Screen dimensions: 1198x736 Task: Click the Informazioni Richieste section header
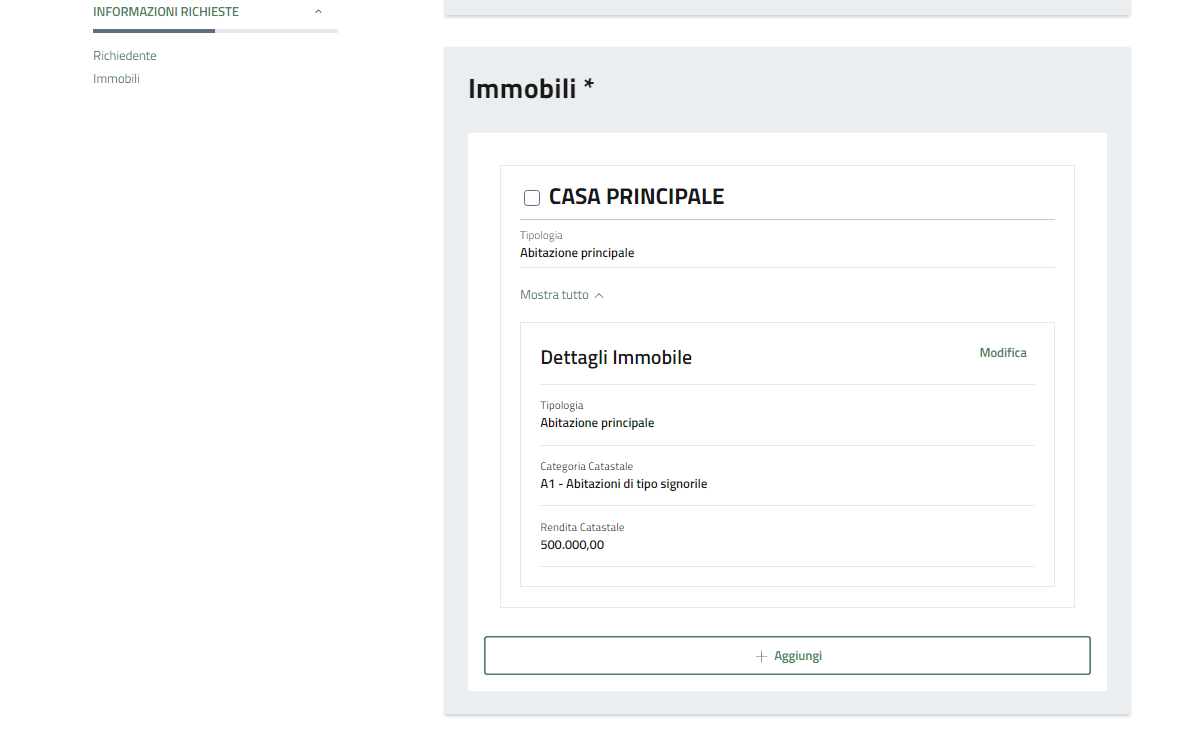click(x=166, y=12)
